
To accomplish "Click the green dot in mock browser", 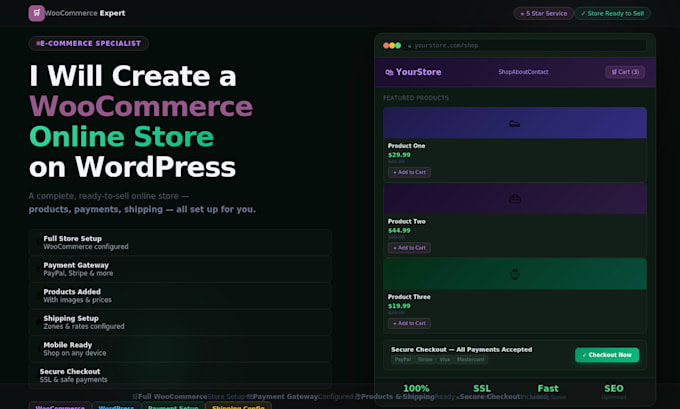I will [398, 46].
